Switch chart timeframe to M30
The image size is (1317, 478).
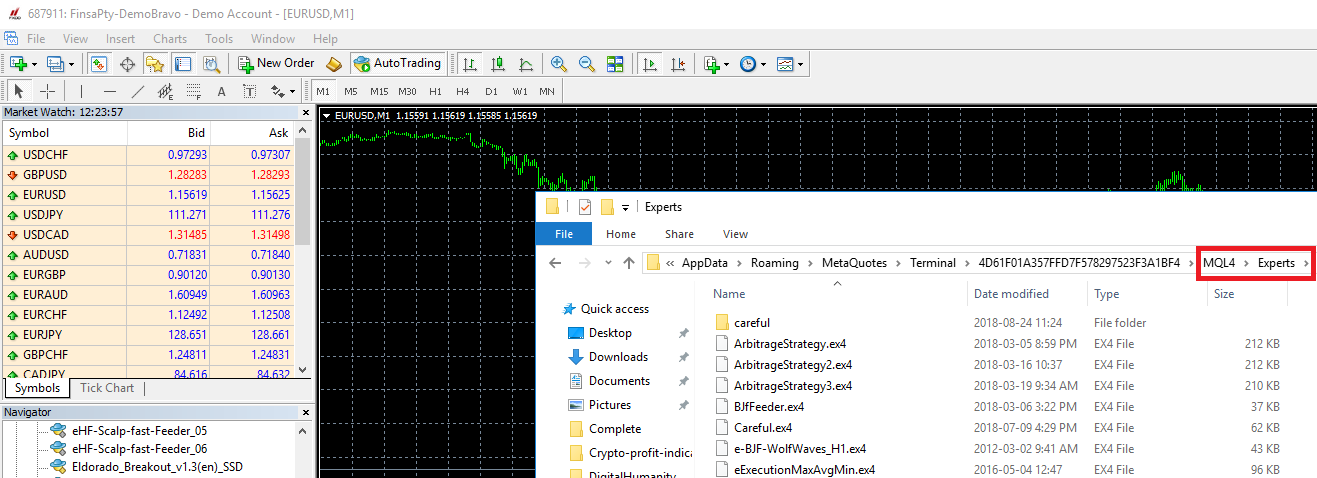[407, 91]
